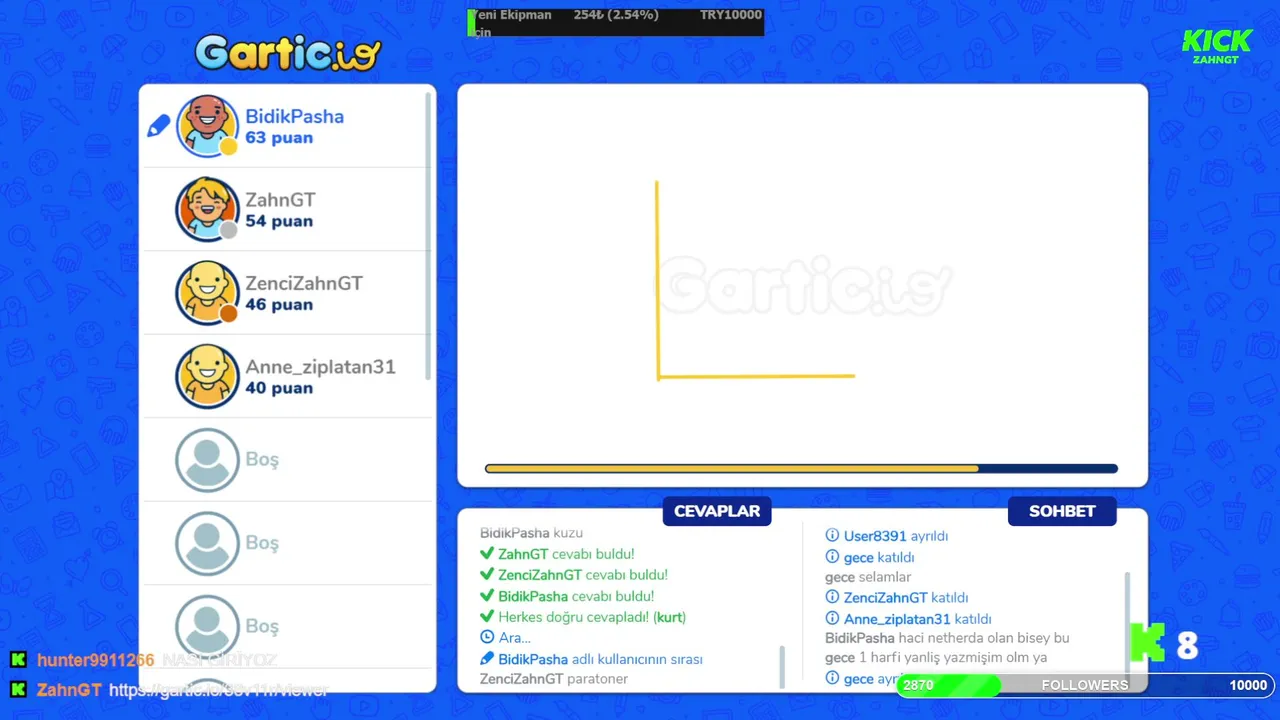Image resolution: width=1280 pixels, height=720 pixels.
Task: Open Anne_ziplatan31's avatar
Action: (208, 376)
